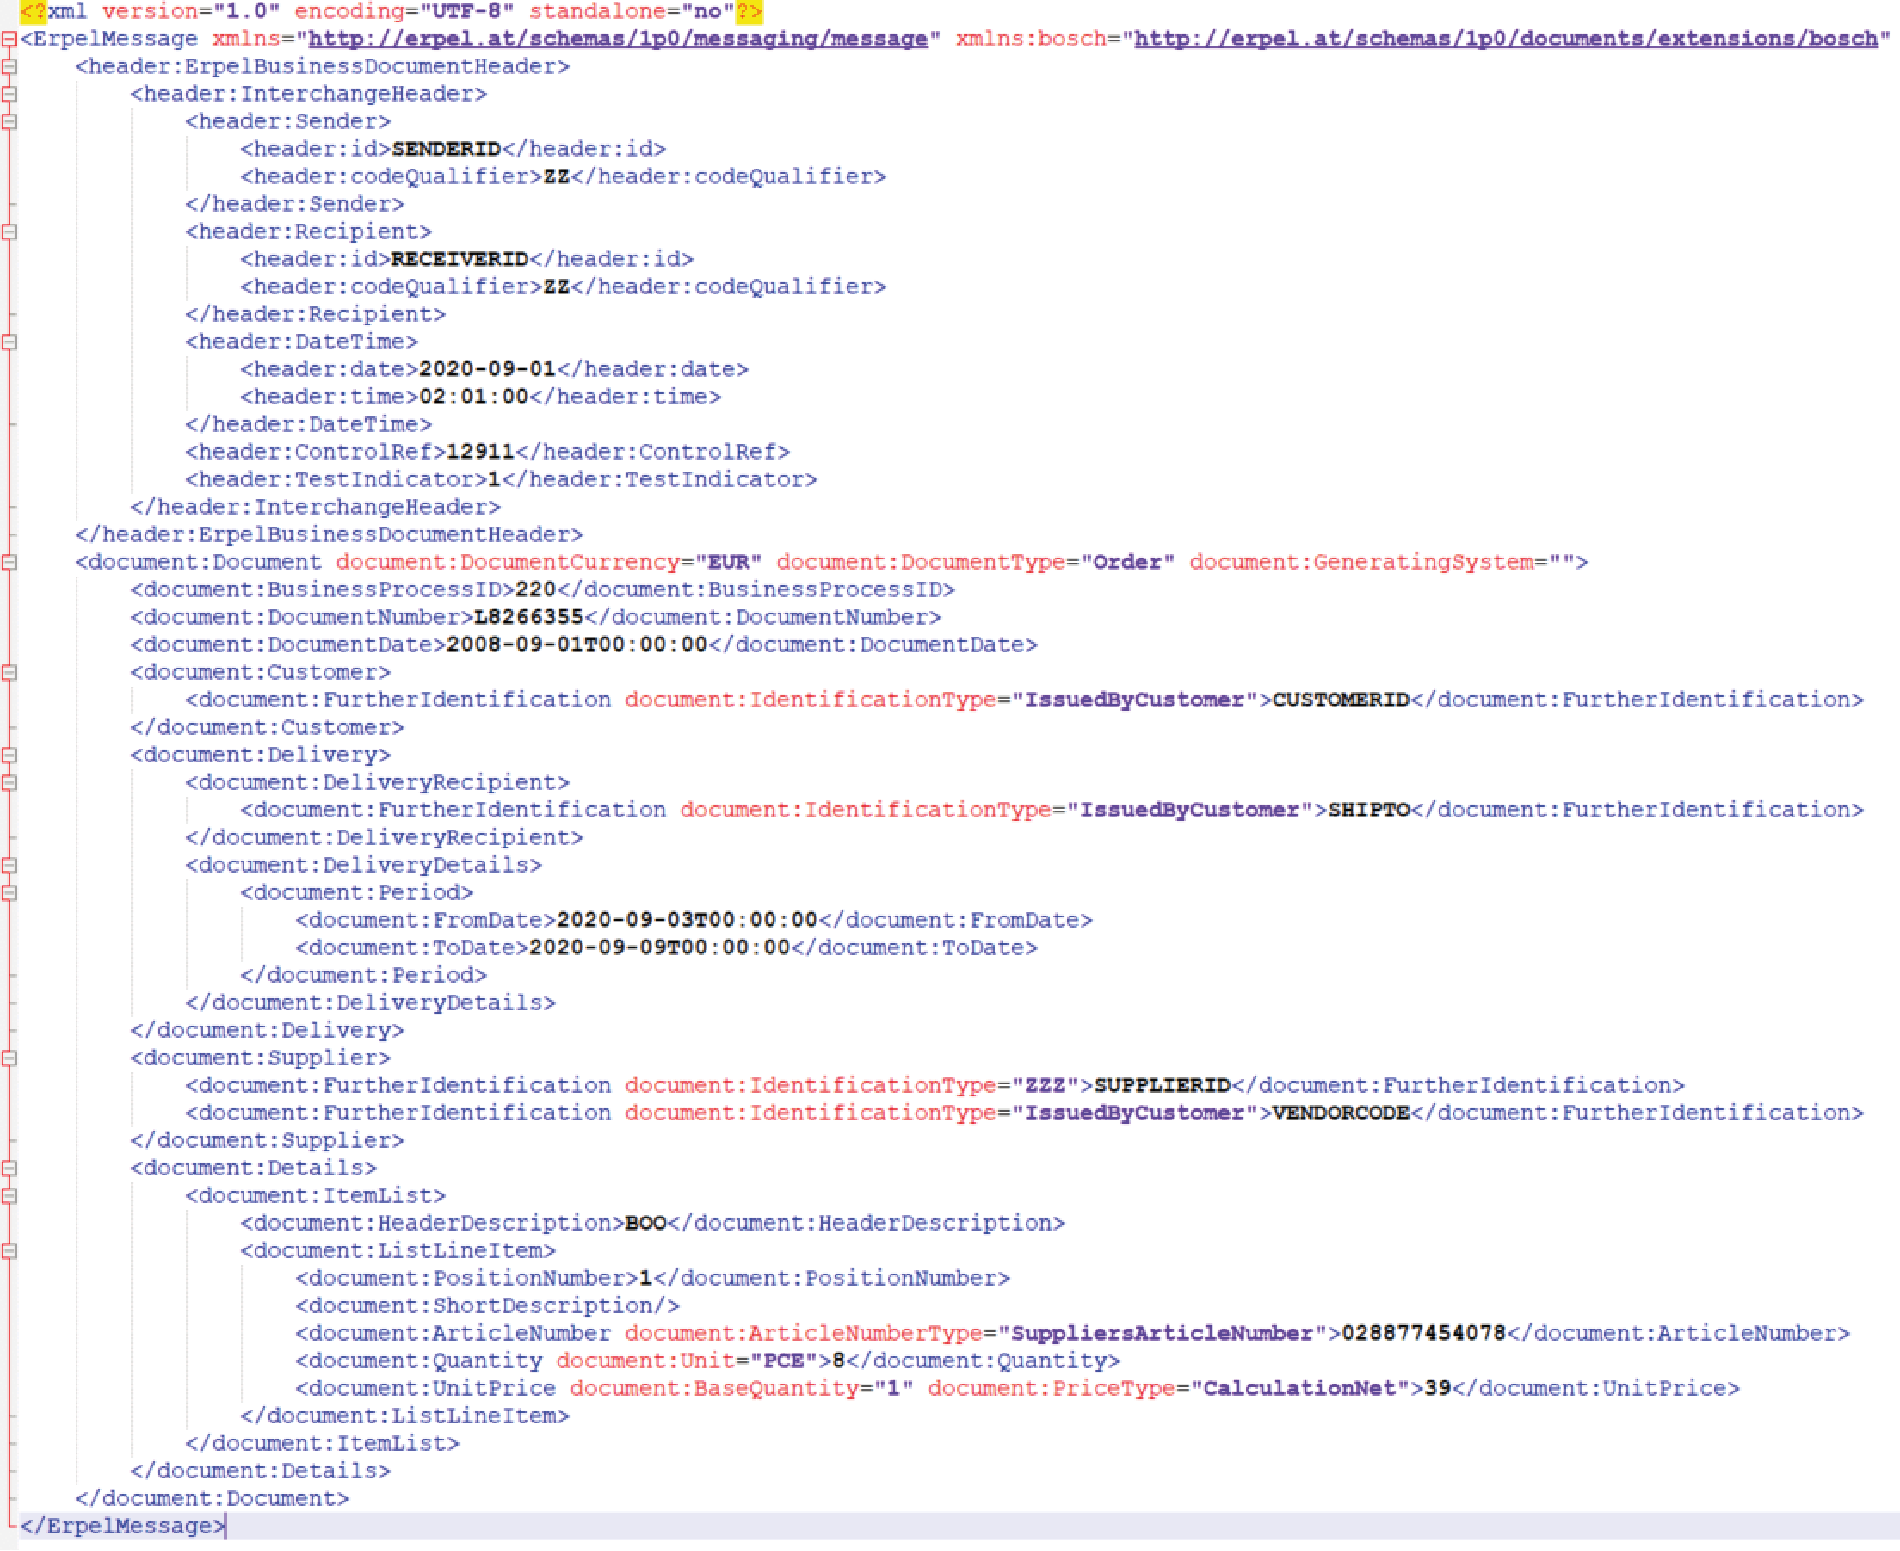1900x1551 pixels.
Task: Fold the document:DeliveryRecipient node
Action: (x=9, y=783)
